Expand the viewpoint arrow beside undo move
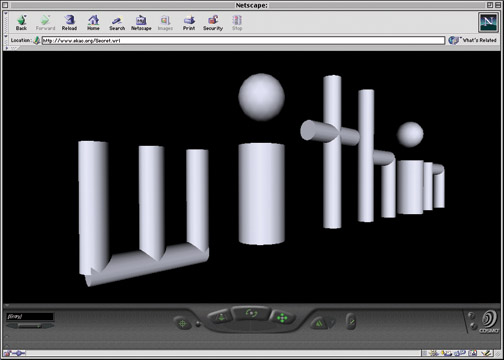The width and height of the screenshot is (504, 360). click(x=332, y=323)
